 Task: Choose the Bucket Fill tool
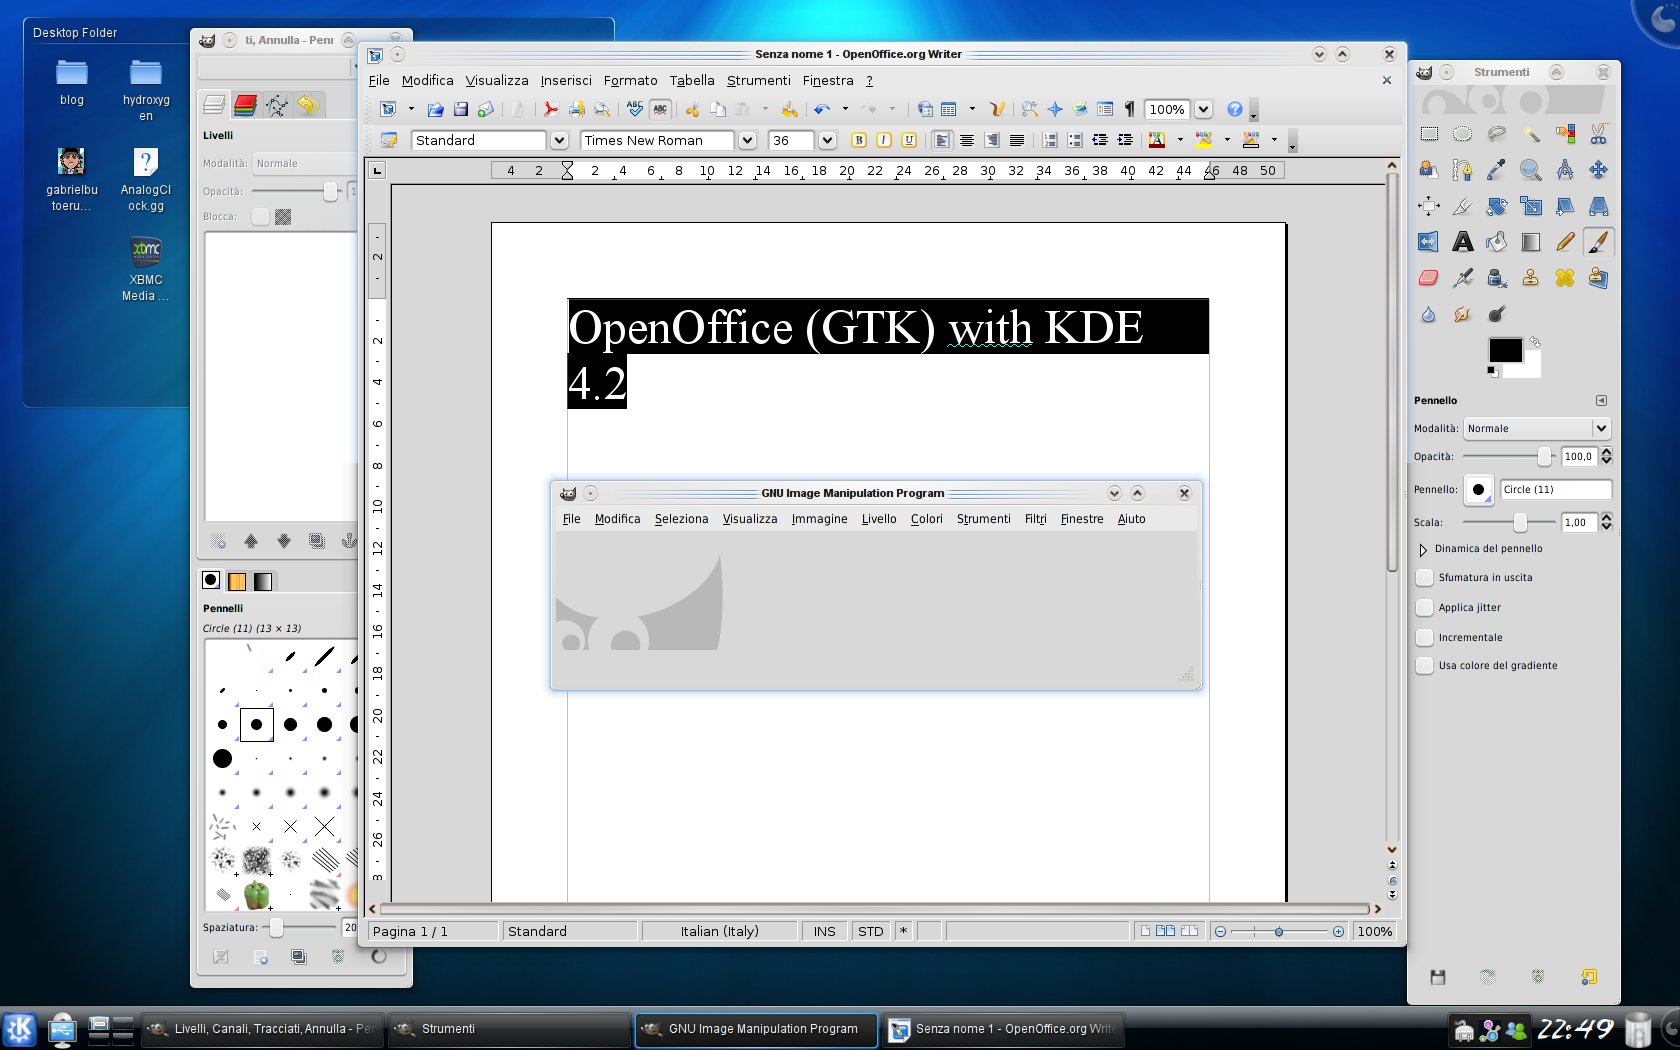1496,242
